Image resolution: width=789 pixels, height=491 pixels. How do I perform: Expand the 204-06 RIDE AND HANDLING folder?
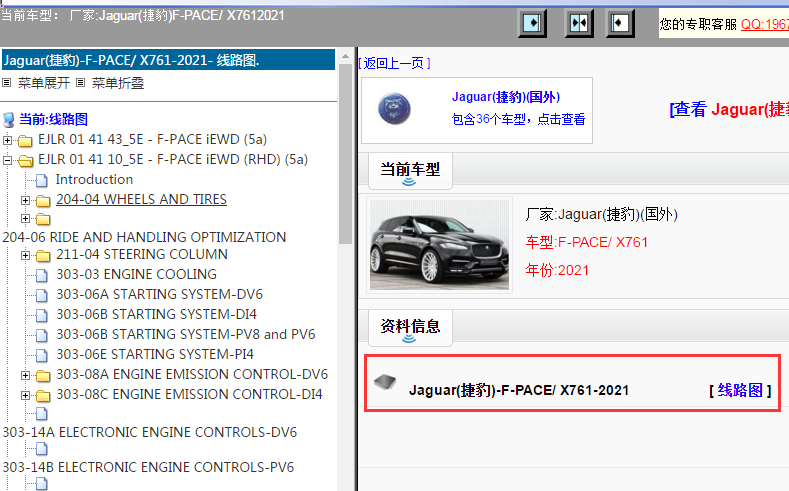[25, 218]
